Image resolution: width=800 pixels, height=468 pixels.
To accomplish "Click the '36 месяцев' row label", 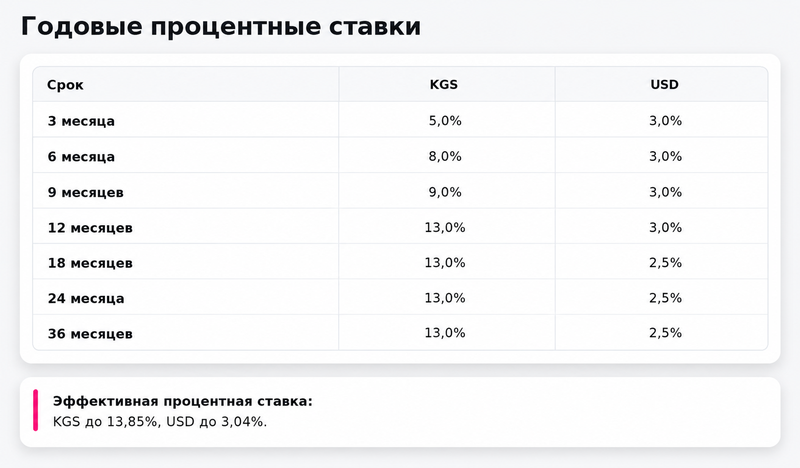I will coord(90,333).
